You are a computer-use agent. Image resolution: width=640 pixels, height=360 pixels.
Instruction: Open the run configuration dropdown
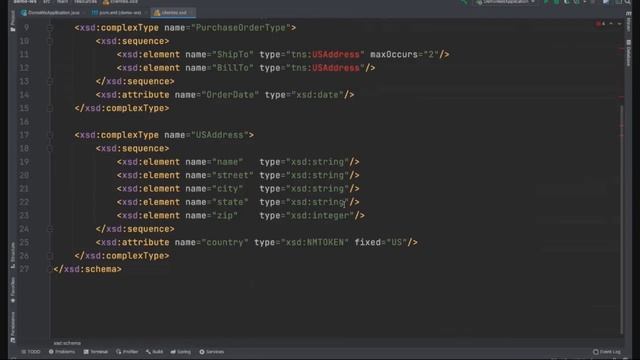click(x=505, y=2)
